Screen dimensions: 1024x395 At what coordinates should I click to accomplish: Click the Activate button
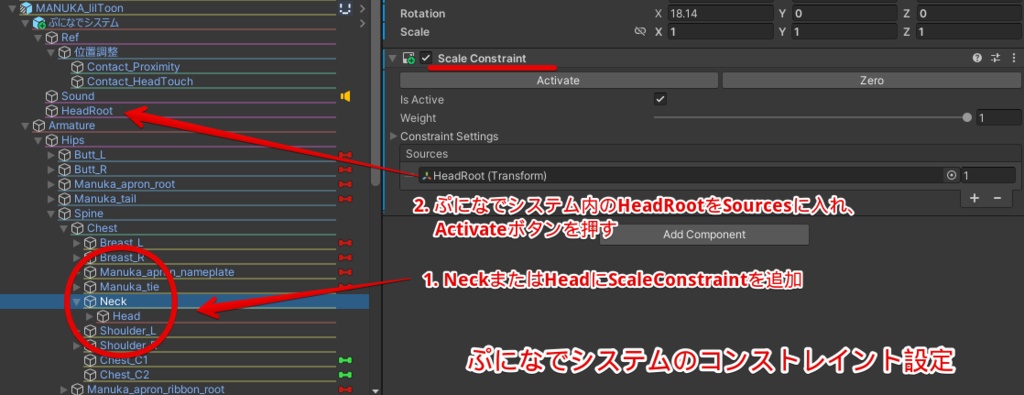coord(558,80)
